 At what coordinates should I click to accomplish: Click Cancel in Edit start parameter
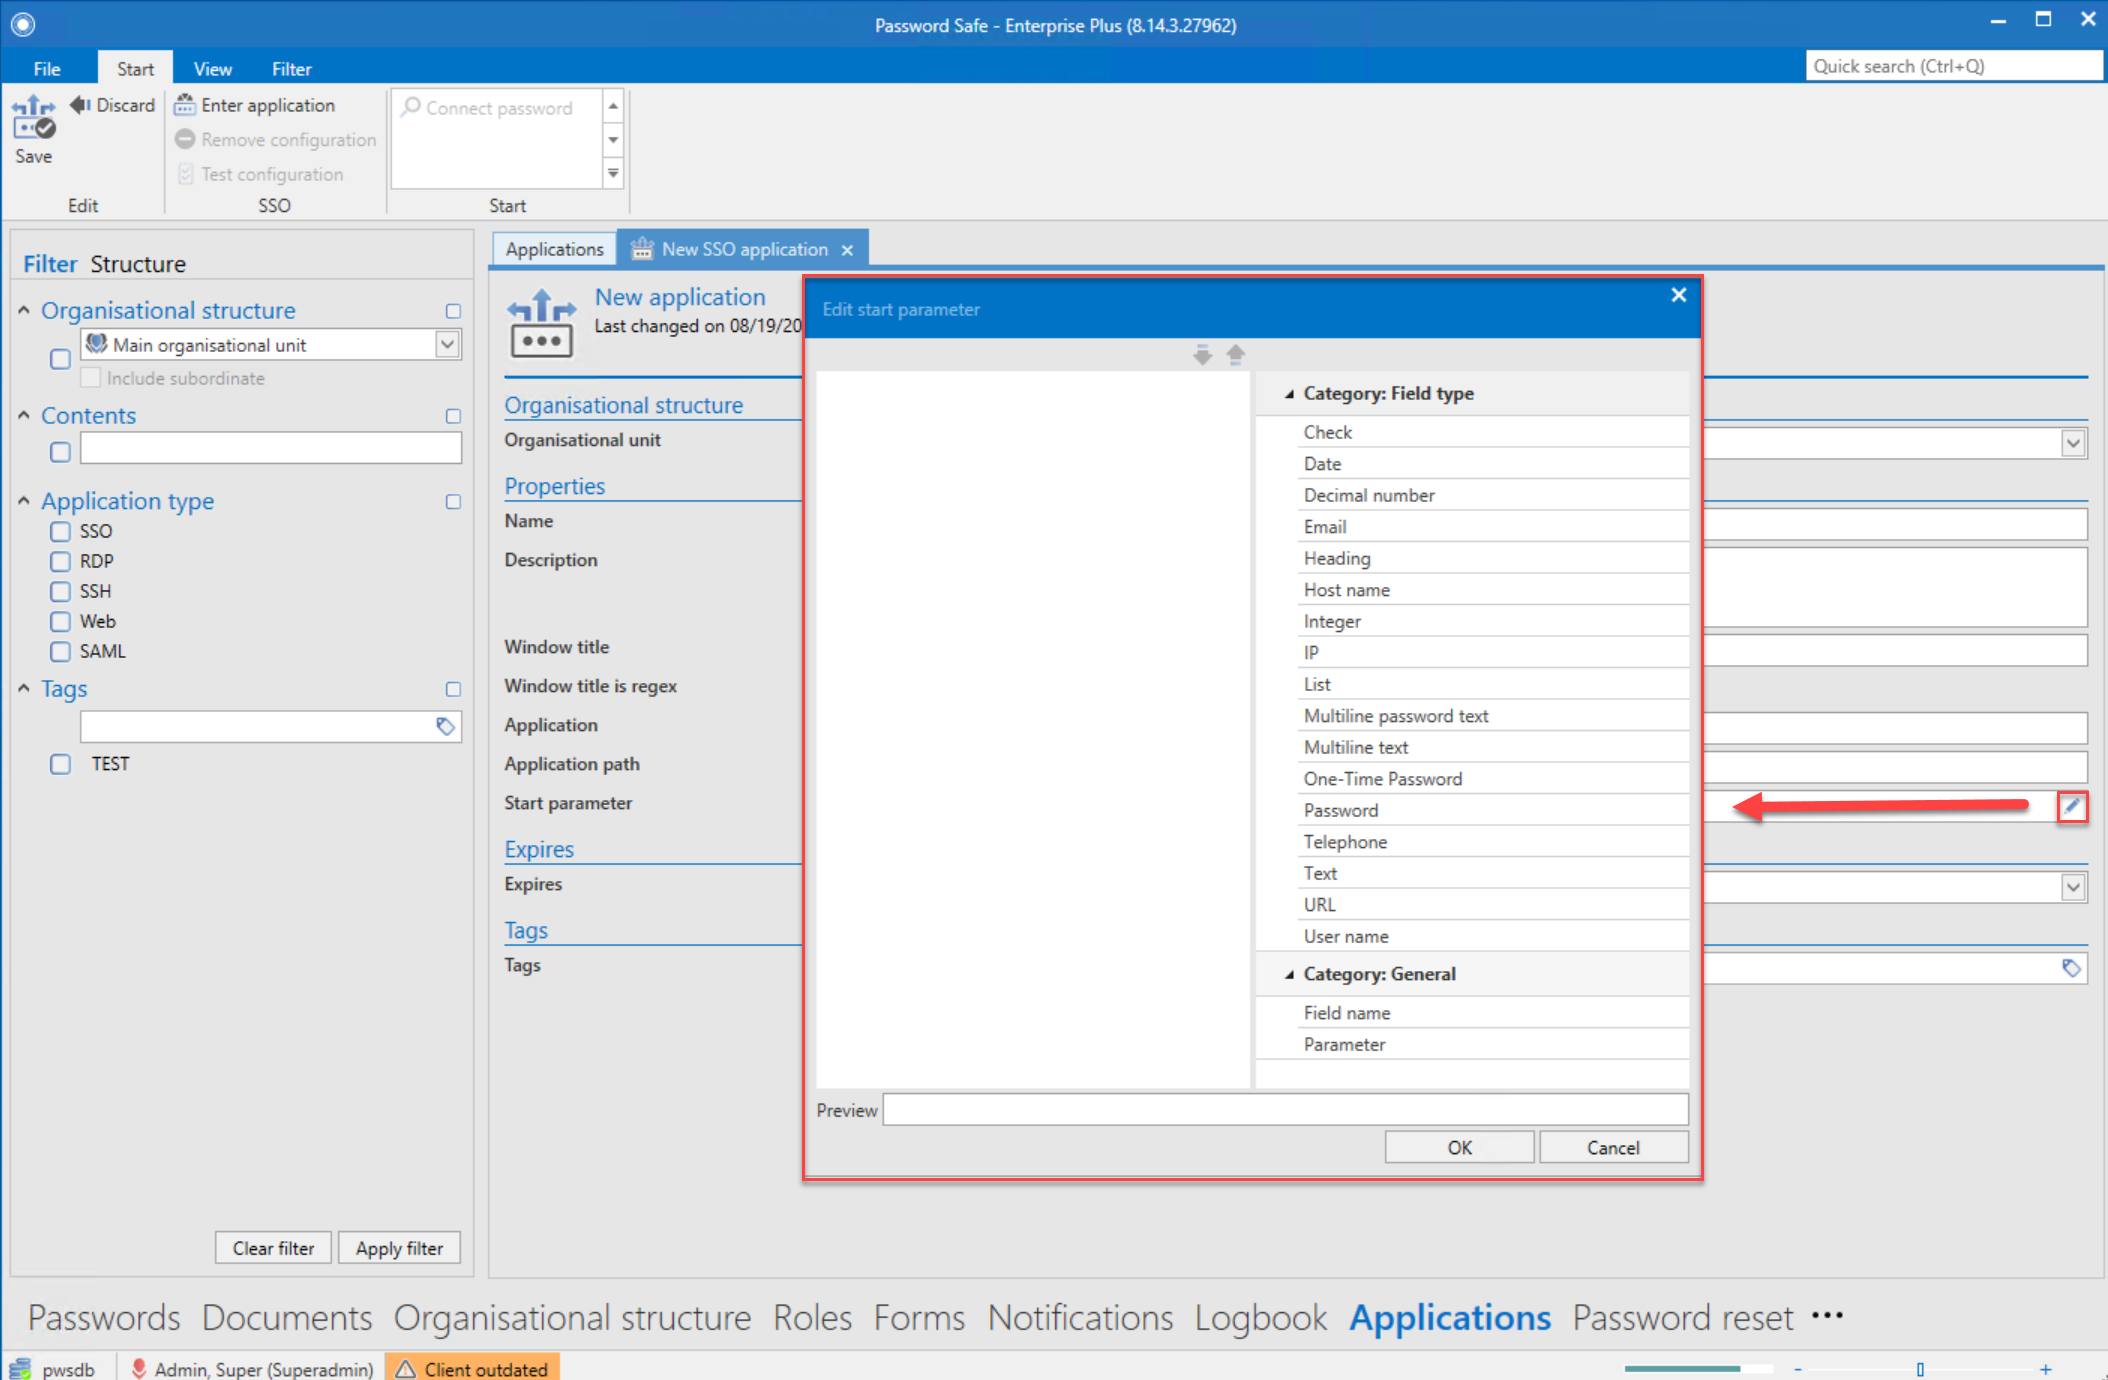1613,1147
